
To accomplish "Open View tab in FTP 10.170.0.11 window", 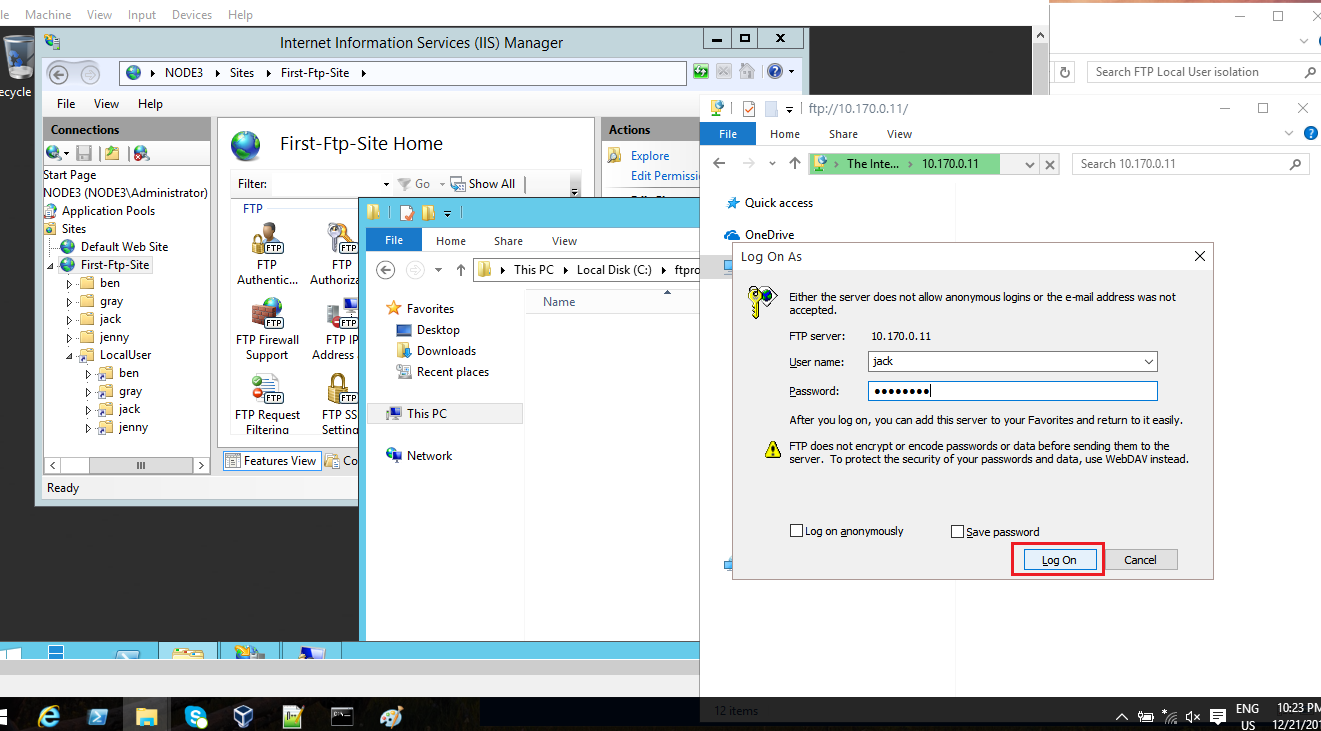I will 899,134.
